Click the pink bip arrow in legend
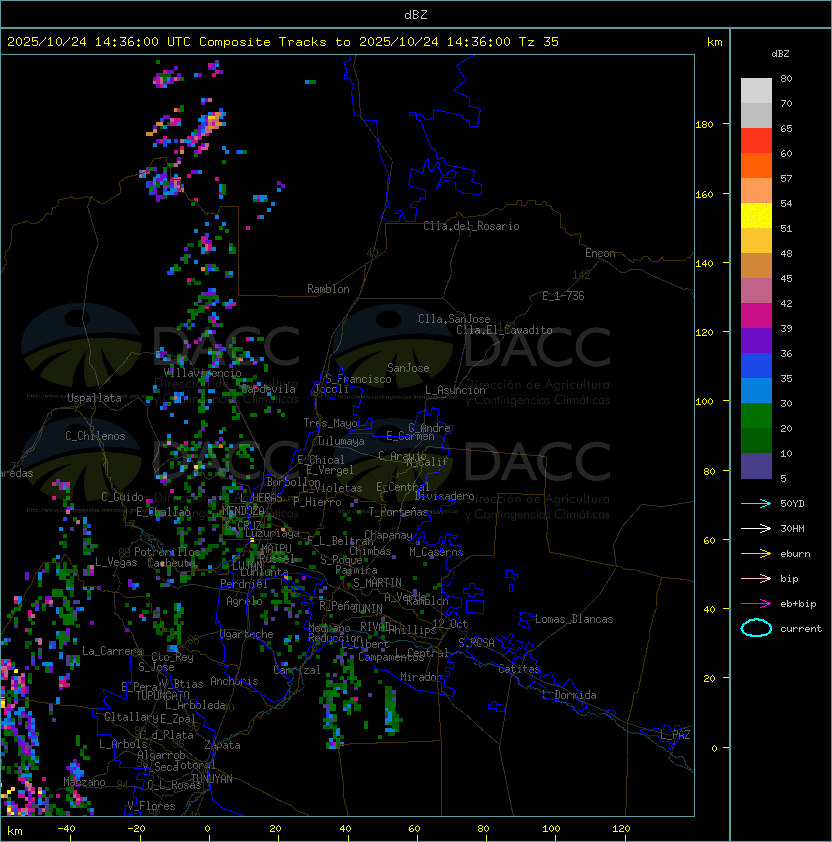 tap(756, 578)
